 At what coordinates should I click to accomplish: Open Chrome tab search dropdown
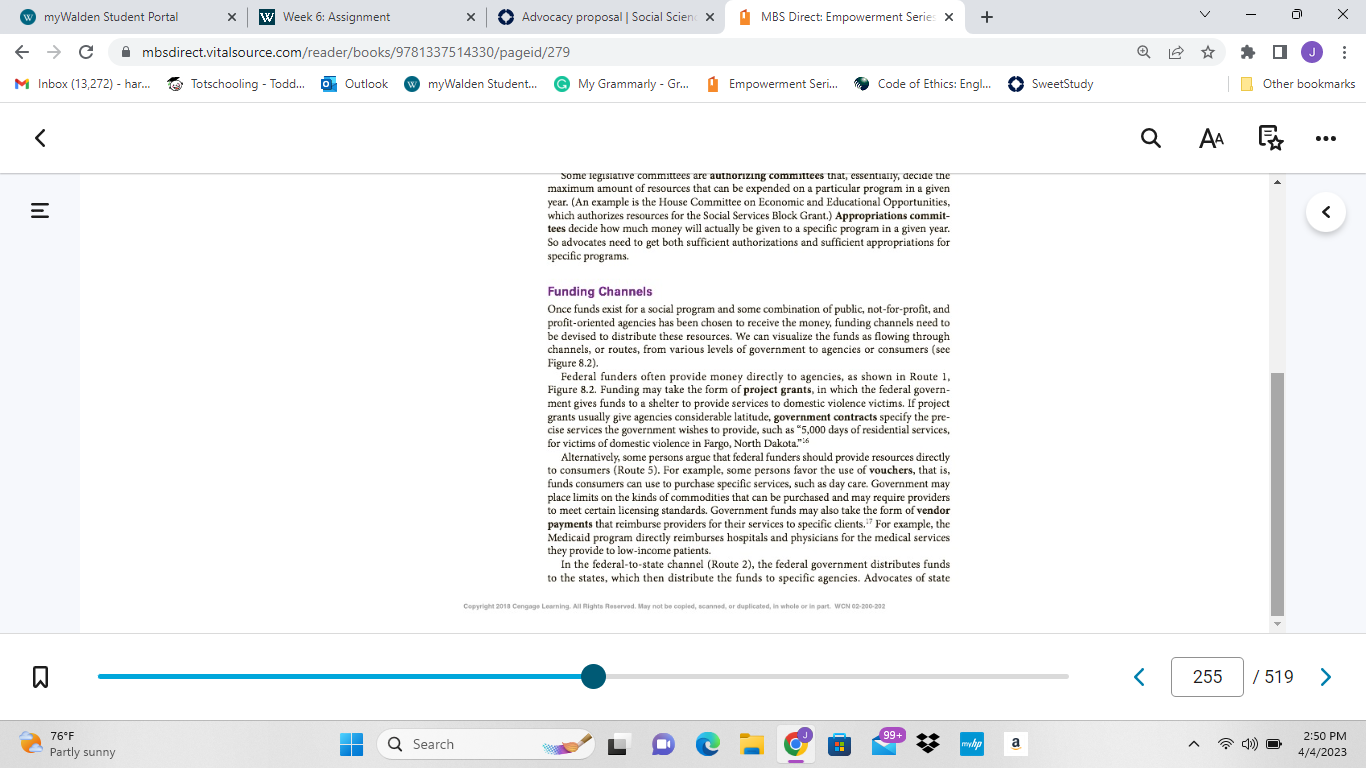click(1205, 15)
